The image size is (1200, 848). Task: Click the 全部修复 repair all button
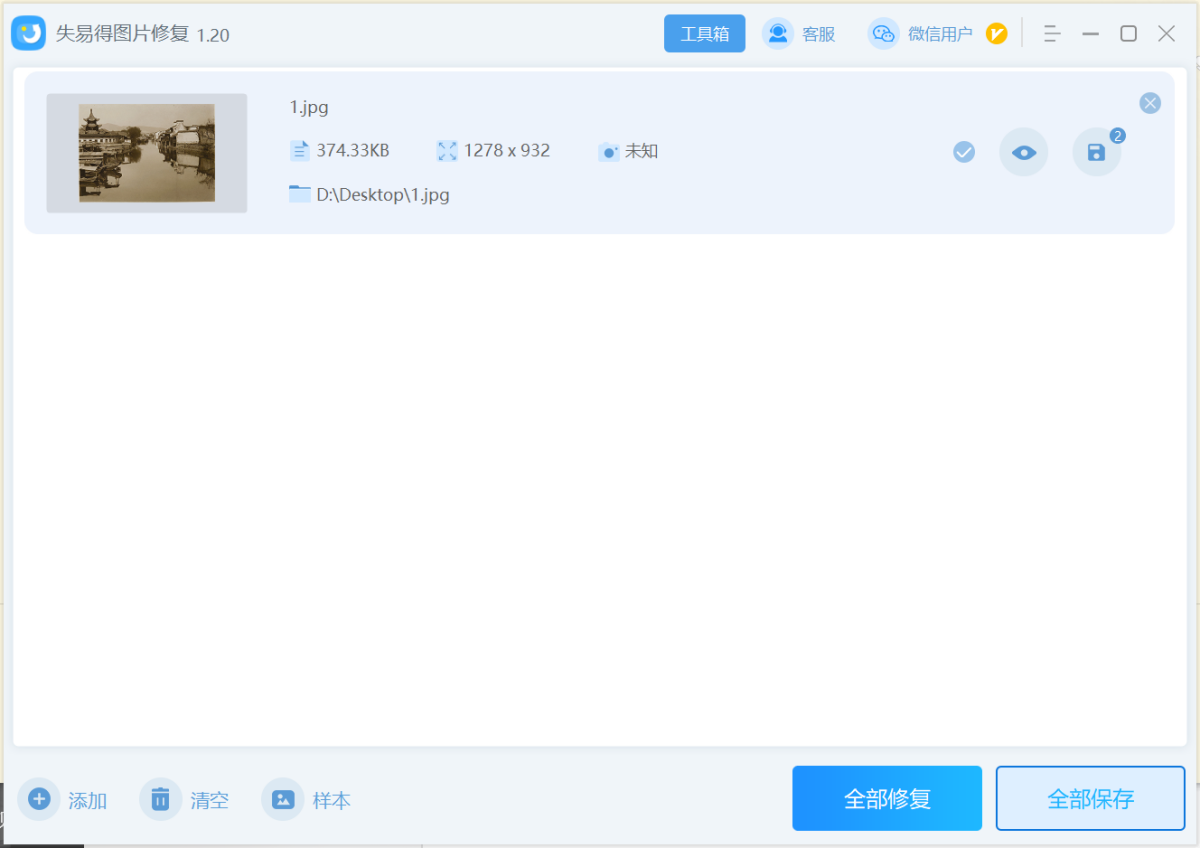click(887, 798)
